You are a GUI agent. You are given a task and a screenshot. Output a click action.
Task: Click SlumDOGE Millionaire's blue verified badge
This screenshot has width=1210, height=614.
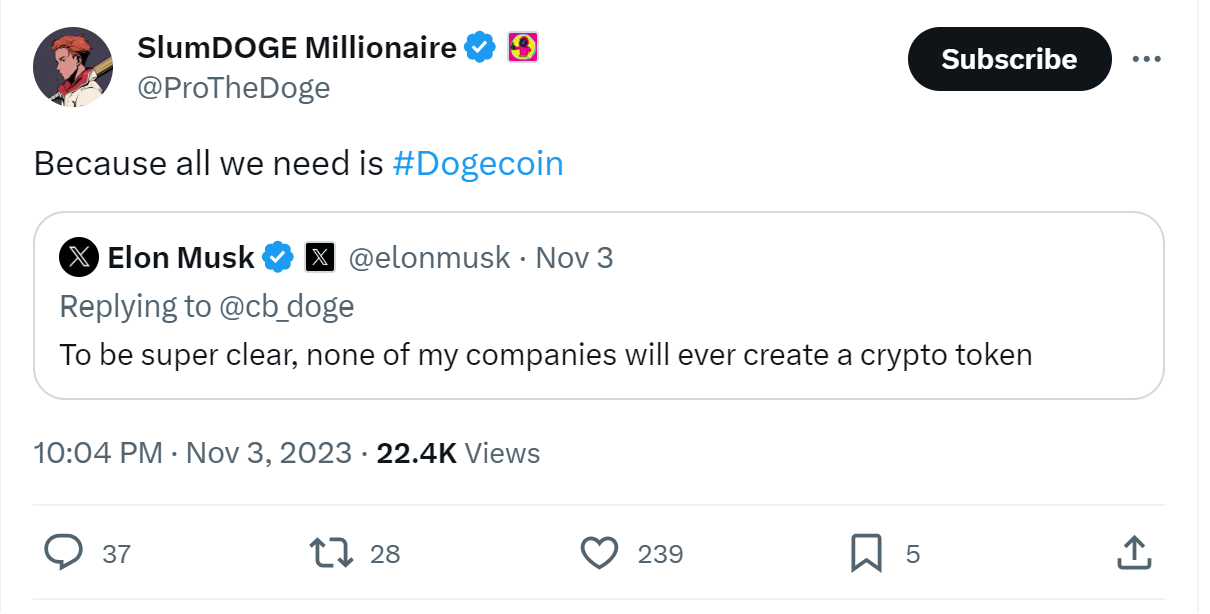(482, 47)
